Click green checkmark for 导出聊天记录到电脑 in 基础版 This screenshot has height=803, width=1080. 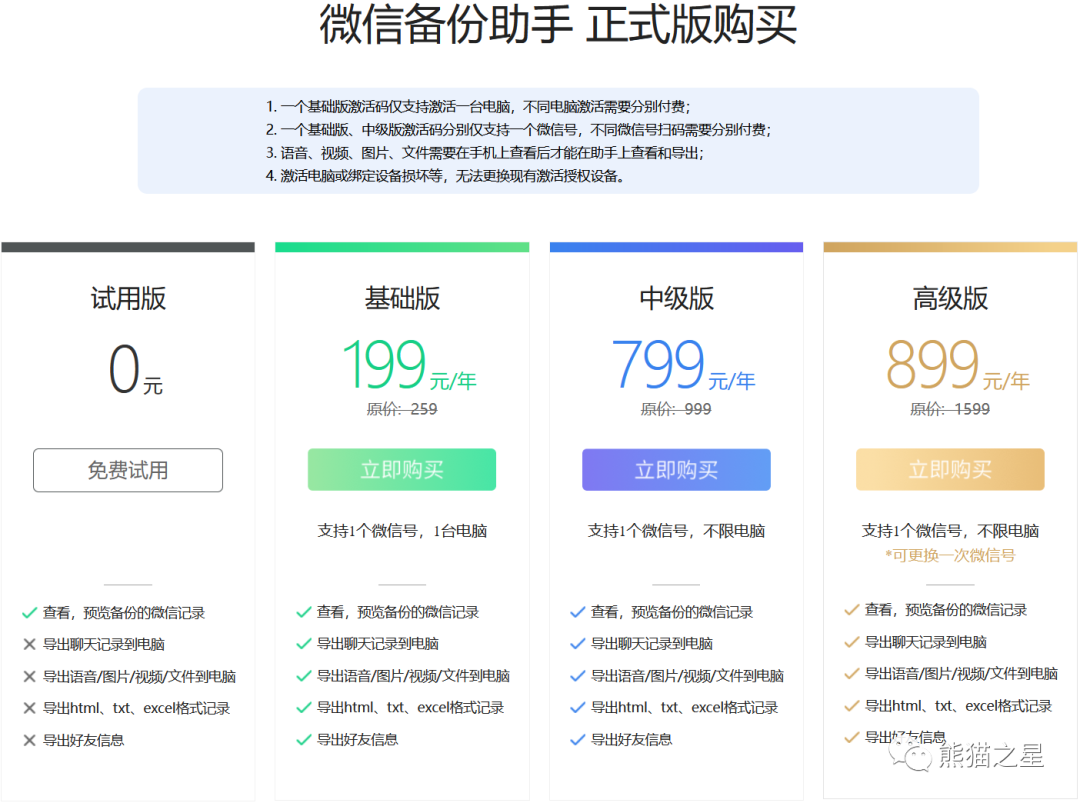[x=303, y=644]
